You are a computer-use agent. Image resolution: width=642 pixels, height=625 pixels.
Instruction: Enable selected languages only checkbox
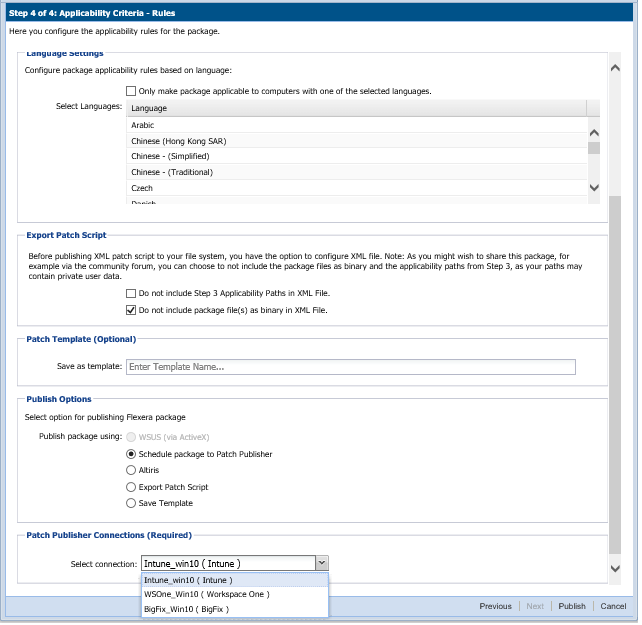point(131,91)
